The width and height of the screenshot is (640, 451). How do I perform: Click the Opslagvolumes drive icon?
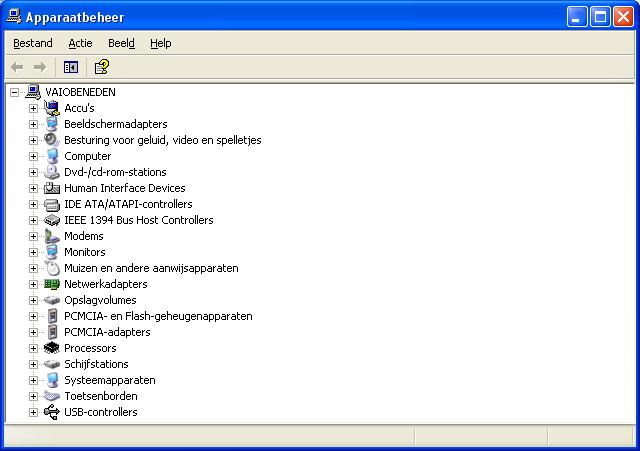[x=52, y=300]
